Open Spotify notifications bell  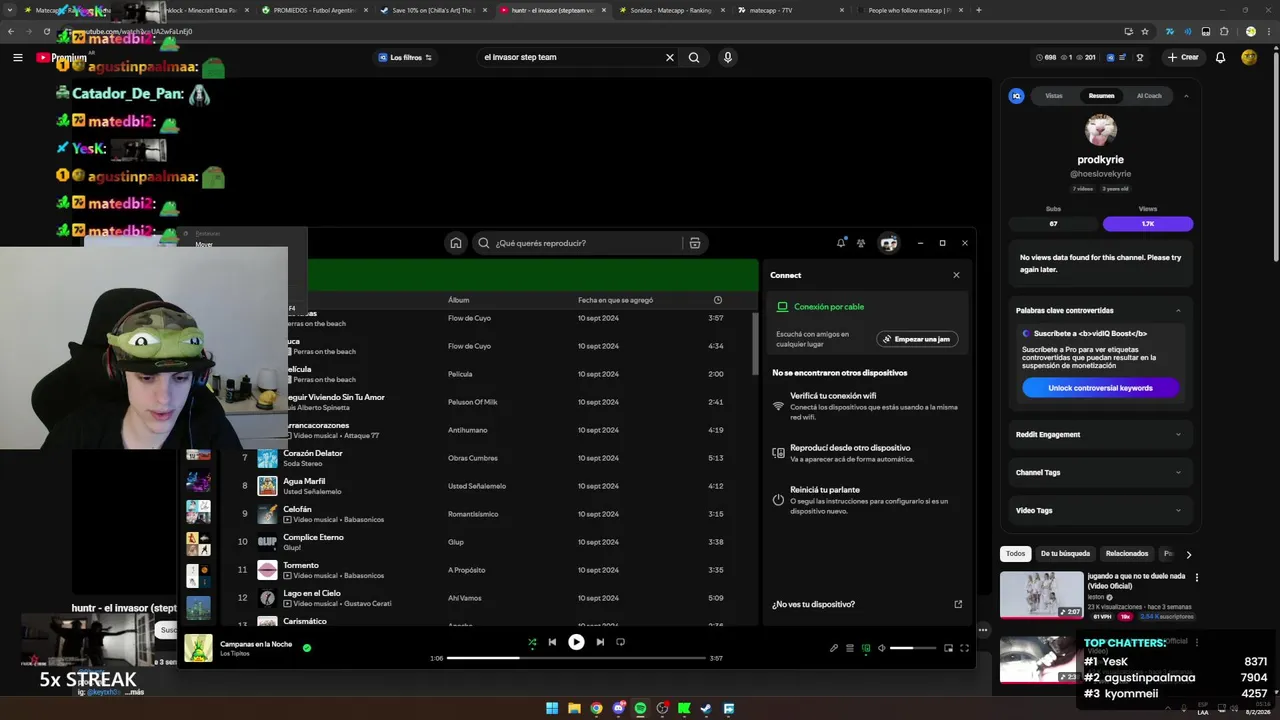[841, 243]
